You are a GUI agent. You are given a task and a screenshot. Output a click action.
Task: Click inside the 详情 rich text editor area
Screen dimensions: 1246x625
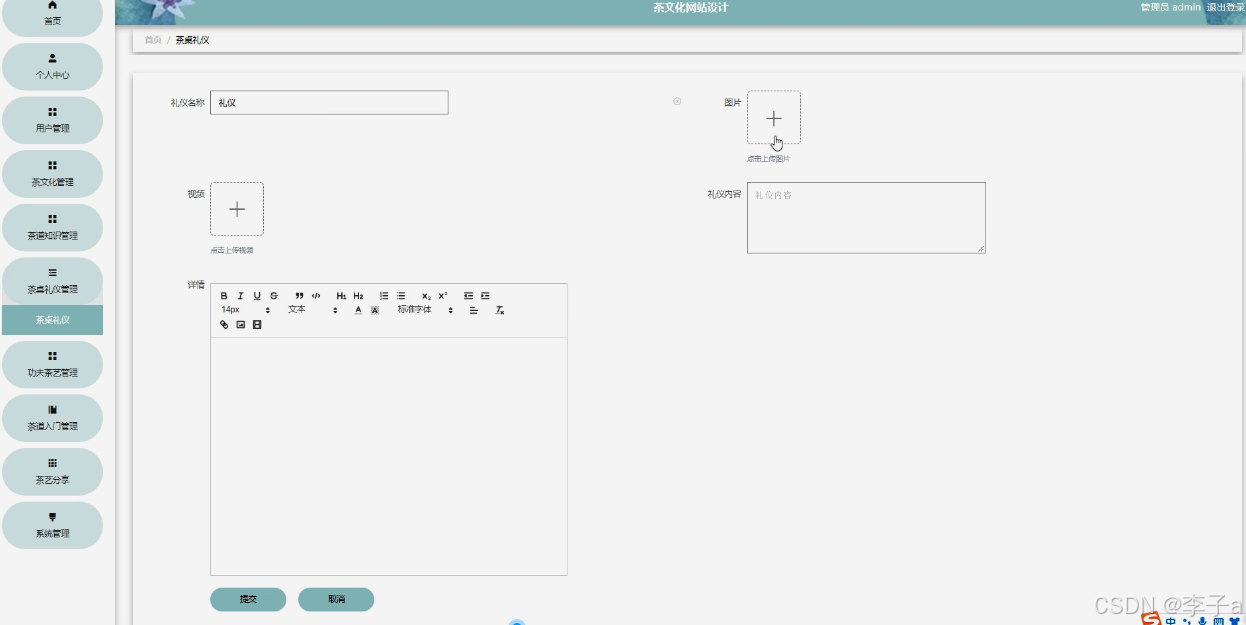coord(389,456)
